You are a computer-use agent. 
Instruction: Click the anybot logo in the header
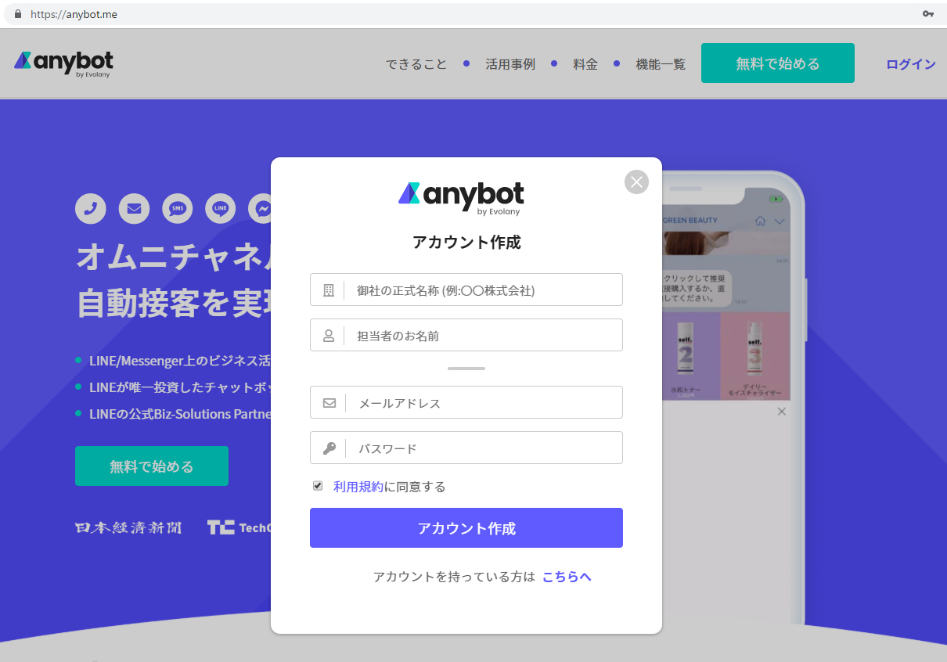coord(63,64)
